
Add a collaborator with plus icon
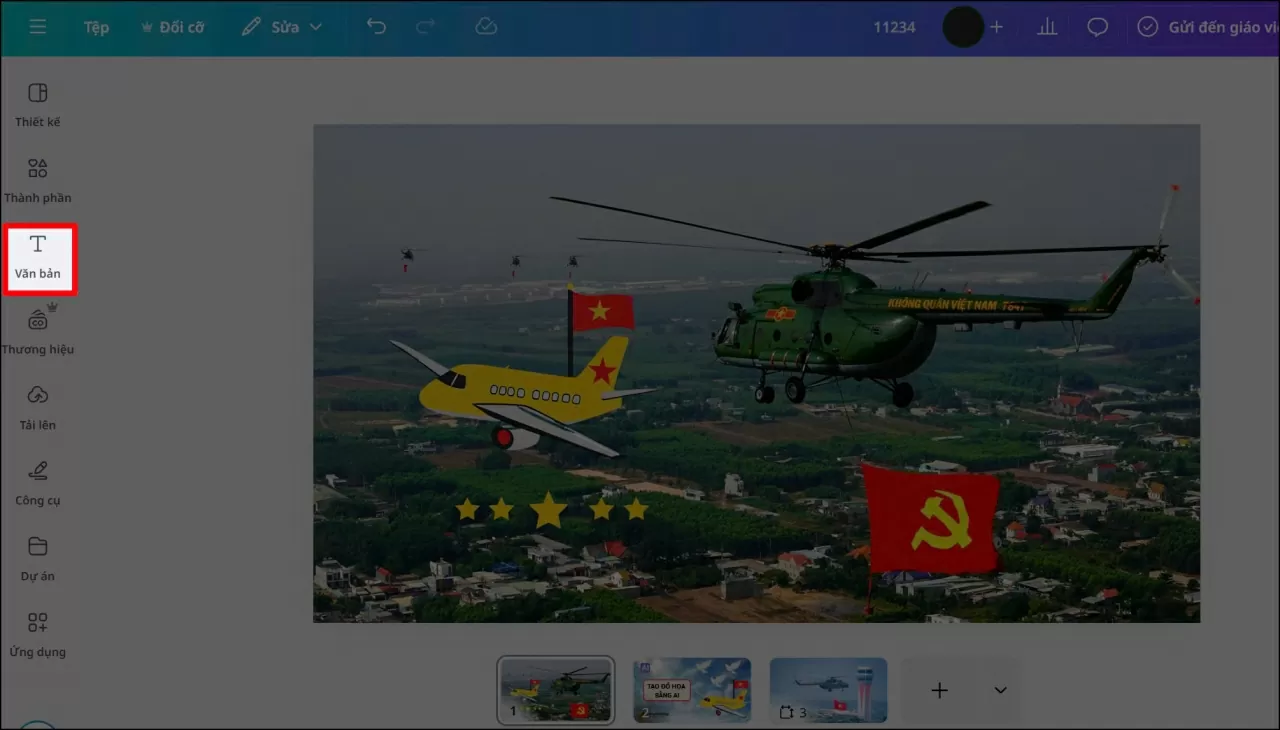click(996, 27)
